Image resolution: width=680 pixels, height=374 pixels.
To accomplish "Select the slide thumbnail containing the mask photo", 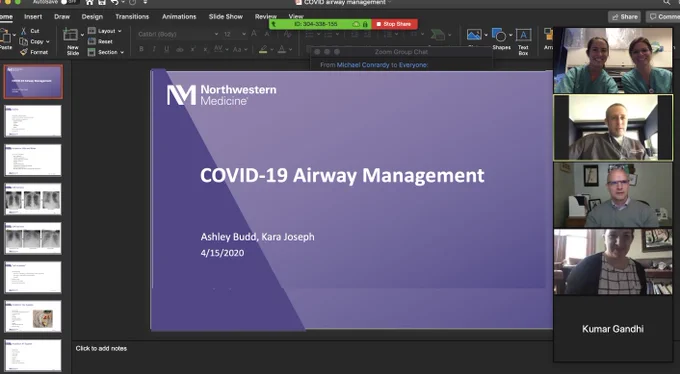I will [x=33, y=316].
